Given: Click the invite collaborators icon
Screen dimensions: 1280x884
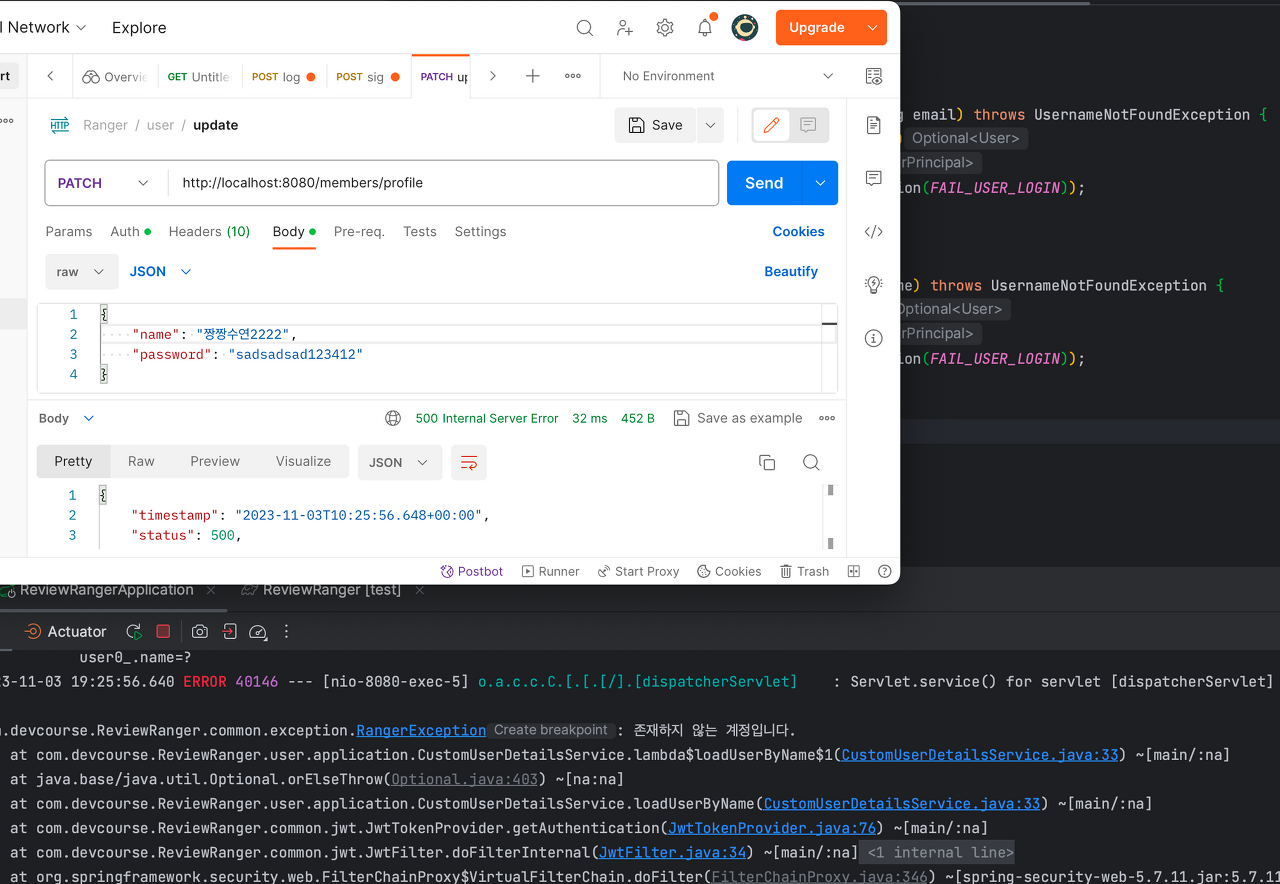Looking at the screenshot, I should coord(625,28).
